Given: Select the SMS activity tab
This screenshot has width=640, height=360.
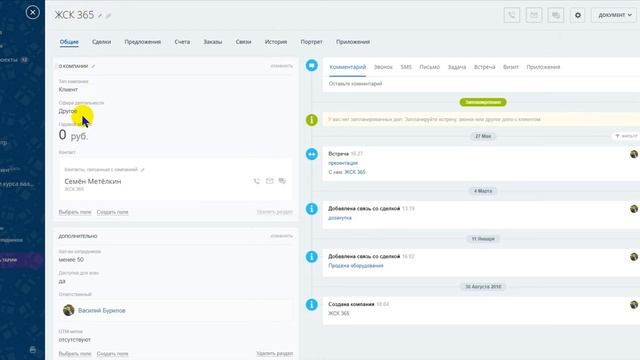Looking at the screenshot, I should (406, 67).
